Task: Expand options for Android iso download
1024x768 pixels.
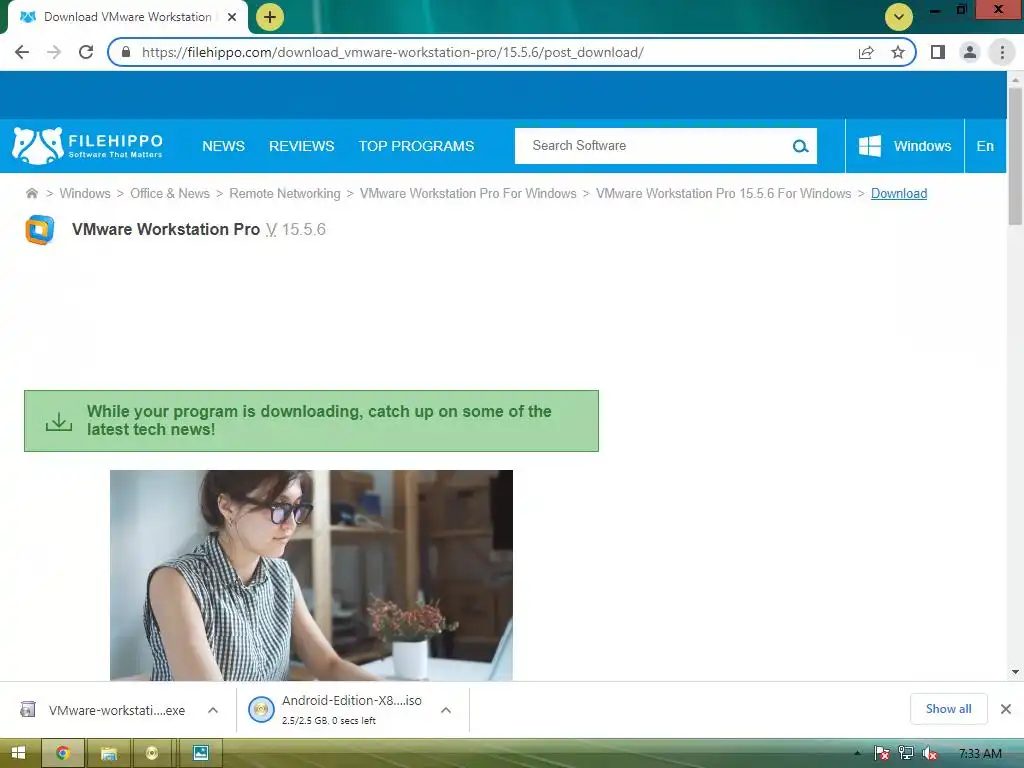Action: (446, 710)
